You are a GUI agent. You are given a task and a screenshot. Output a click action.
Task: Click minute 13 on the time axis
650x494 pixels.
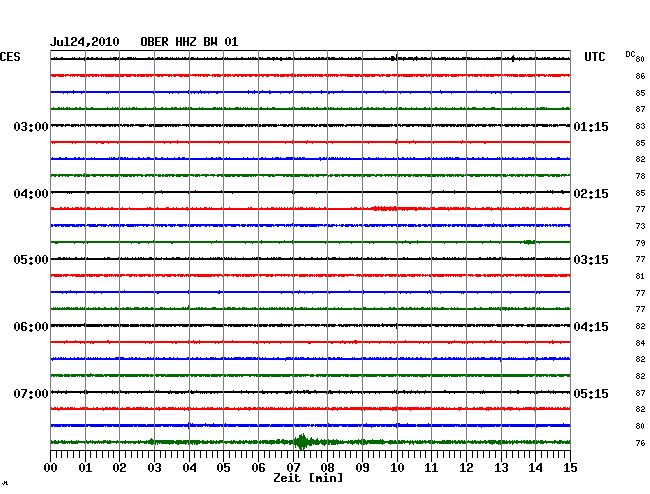(x=501, y=467)
